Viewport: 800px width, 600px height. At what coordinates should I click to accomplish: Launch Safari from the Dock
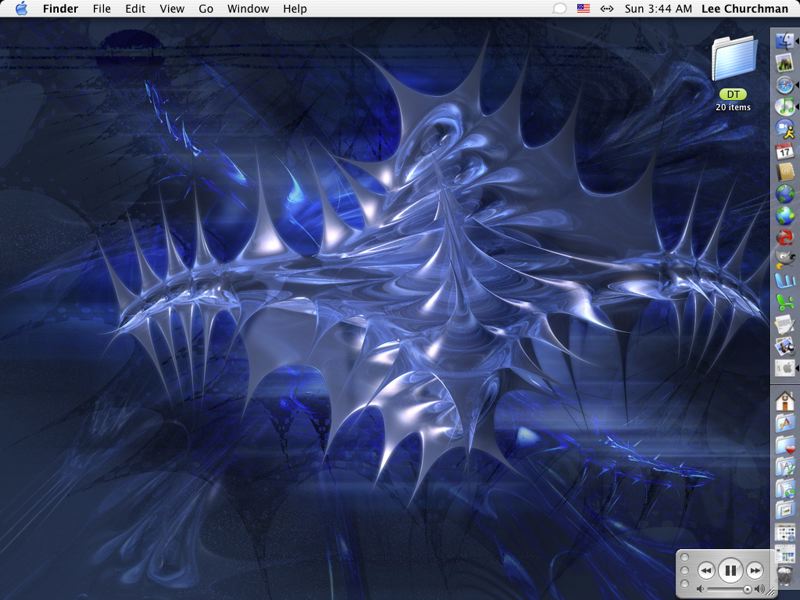click(785, 83)
